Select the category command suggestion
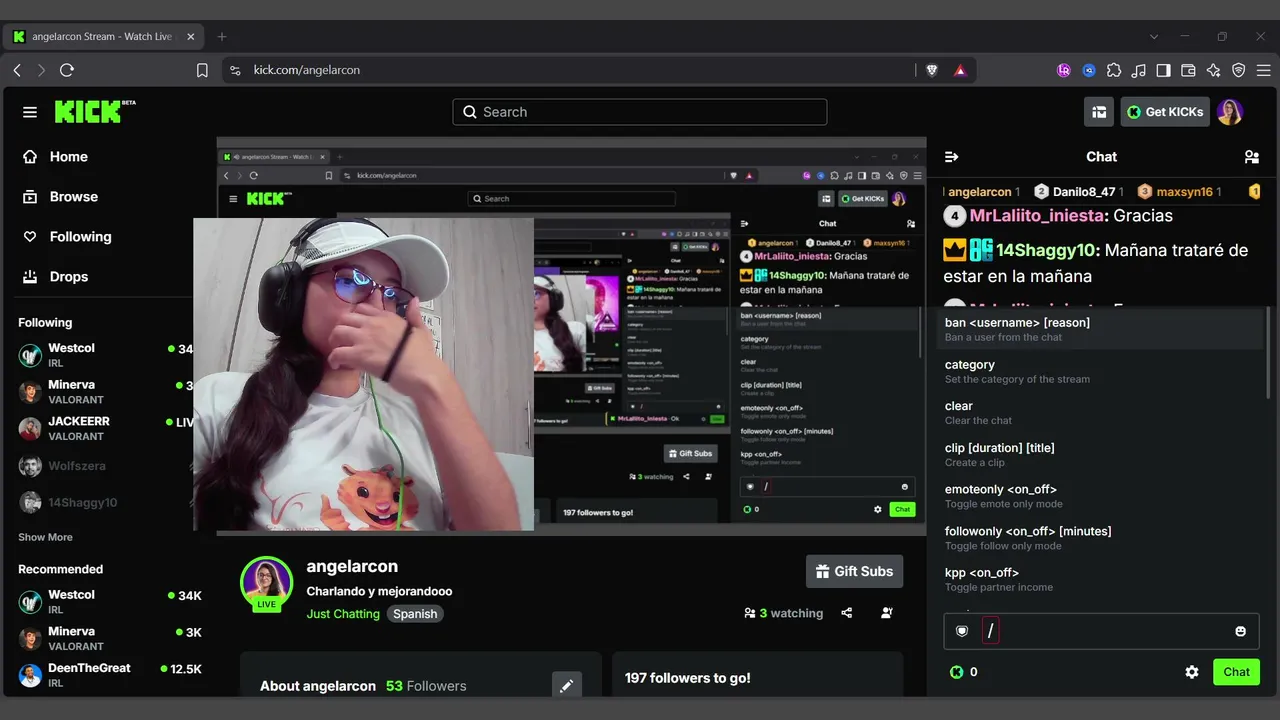1280x720 pixels. coord(1102,371)
